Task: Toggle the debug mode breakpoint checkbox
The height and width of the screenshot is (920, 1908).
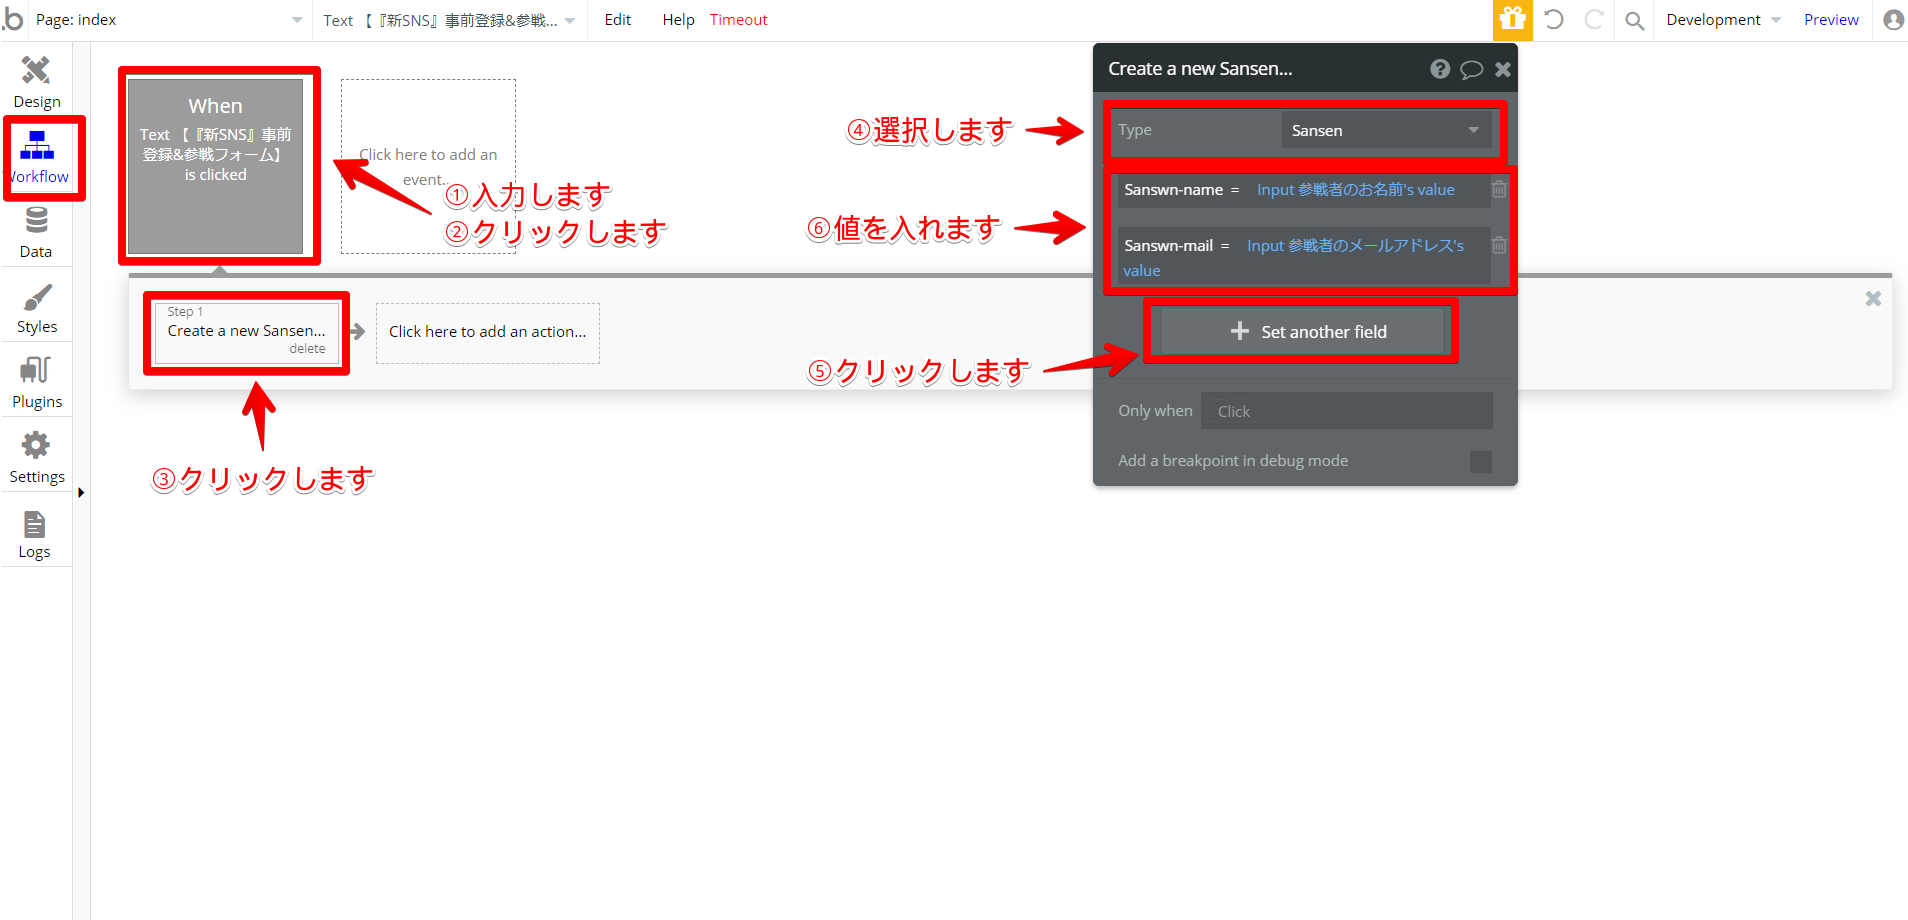Action: (x=1481, y=461)
